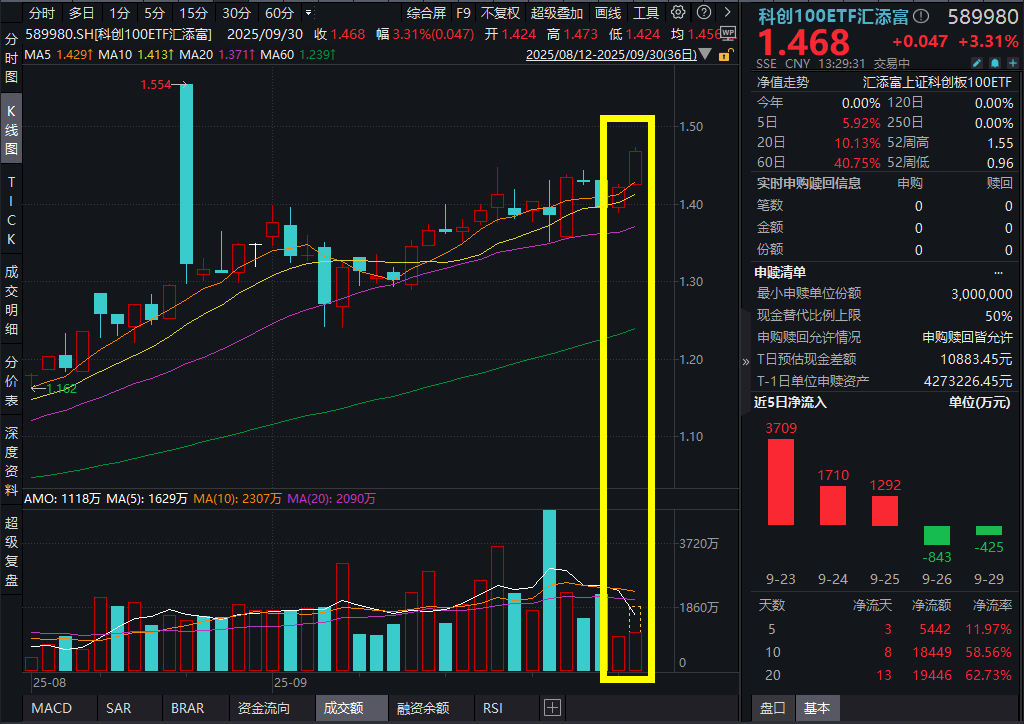Open the date range dropdown triangle
1024x724 pixels.
[705, 55]
